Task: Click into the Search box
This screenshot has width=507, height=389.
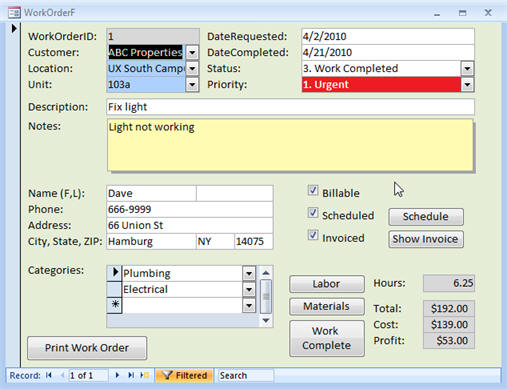Action: coord(244,375)
